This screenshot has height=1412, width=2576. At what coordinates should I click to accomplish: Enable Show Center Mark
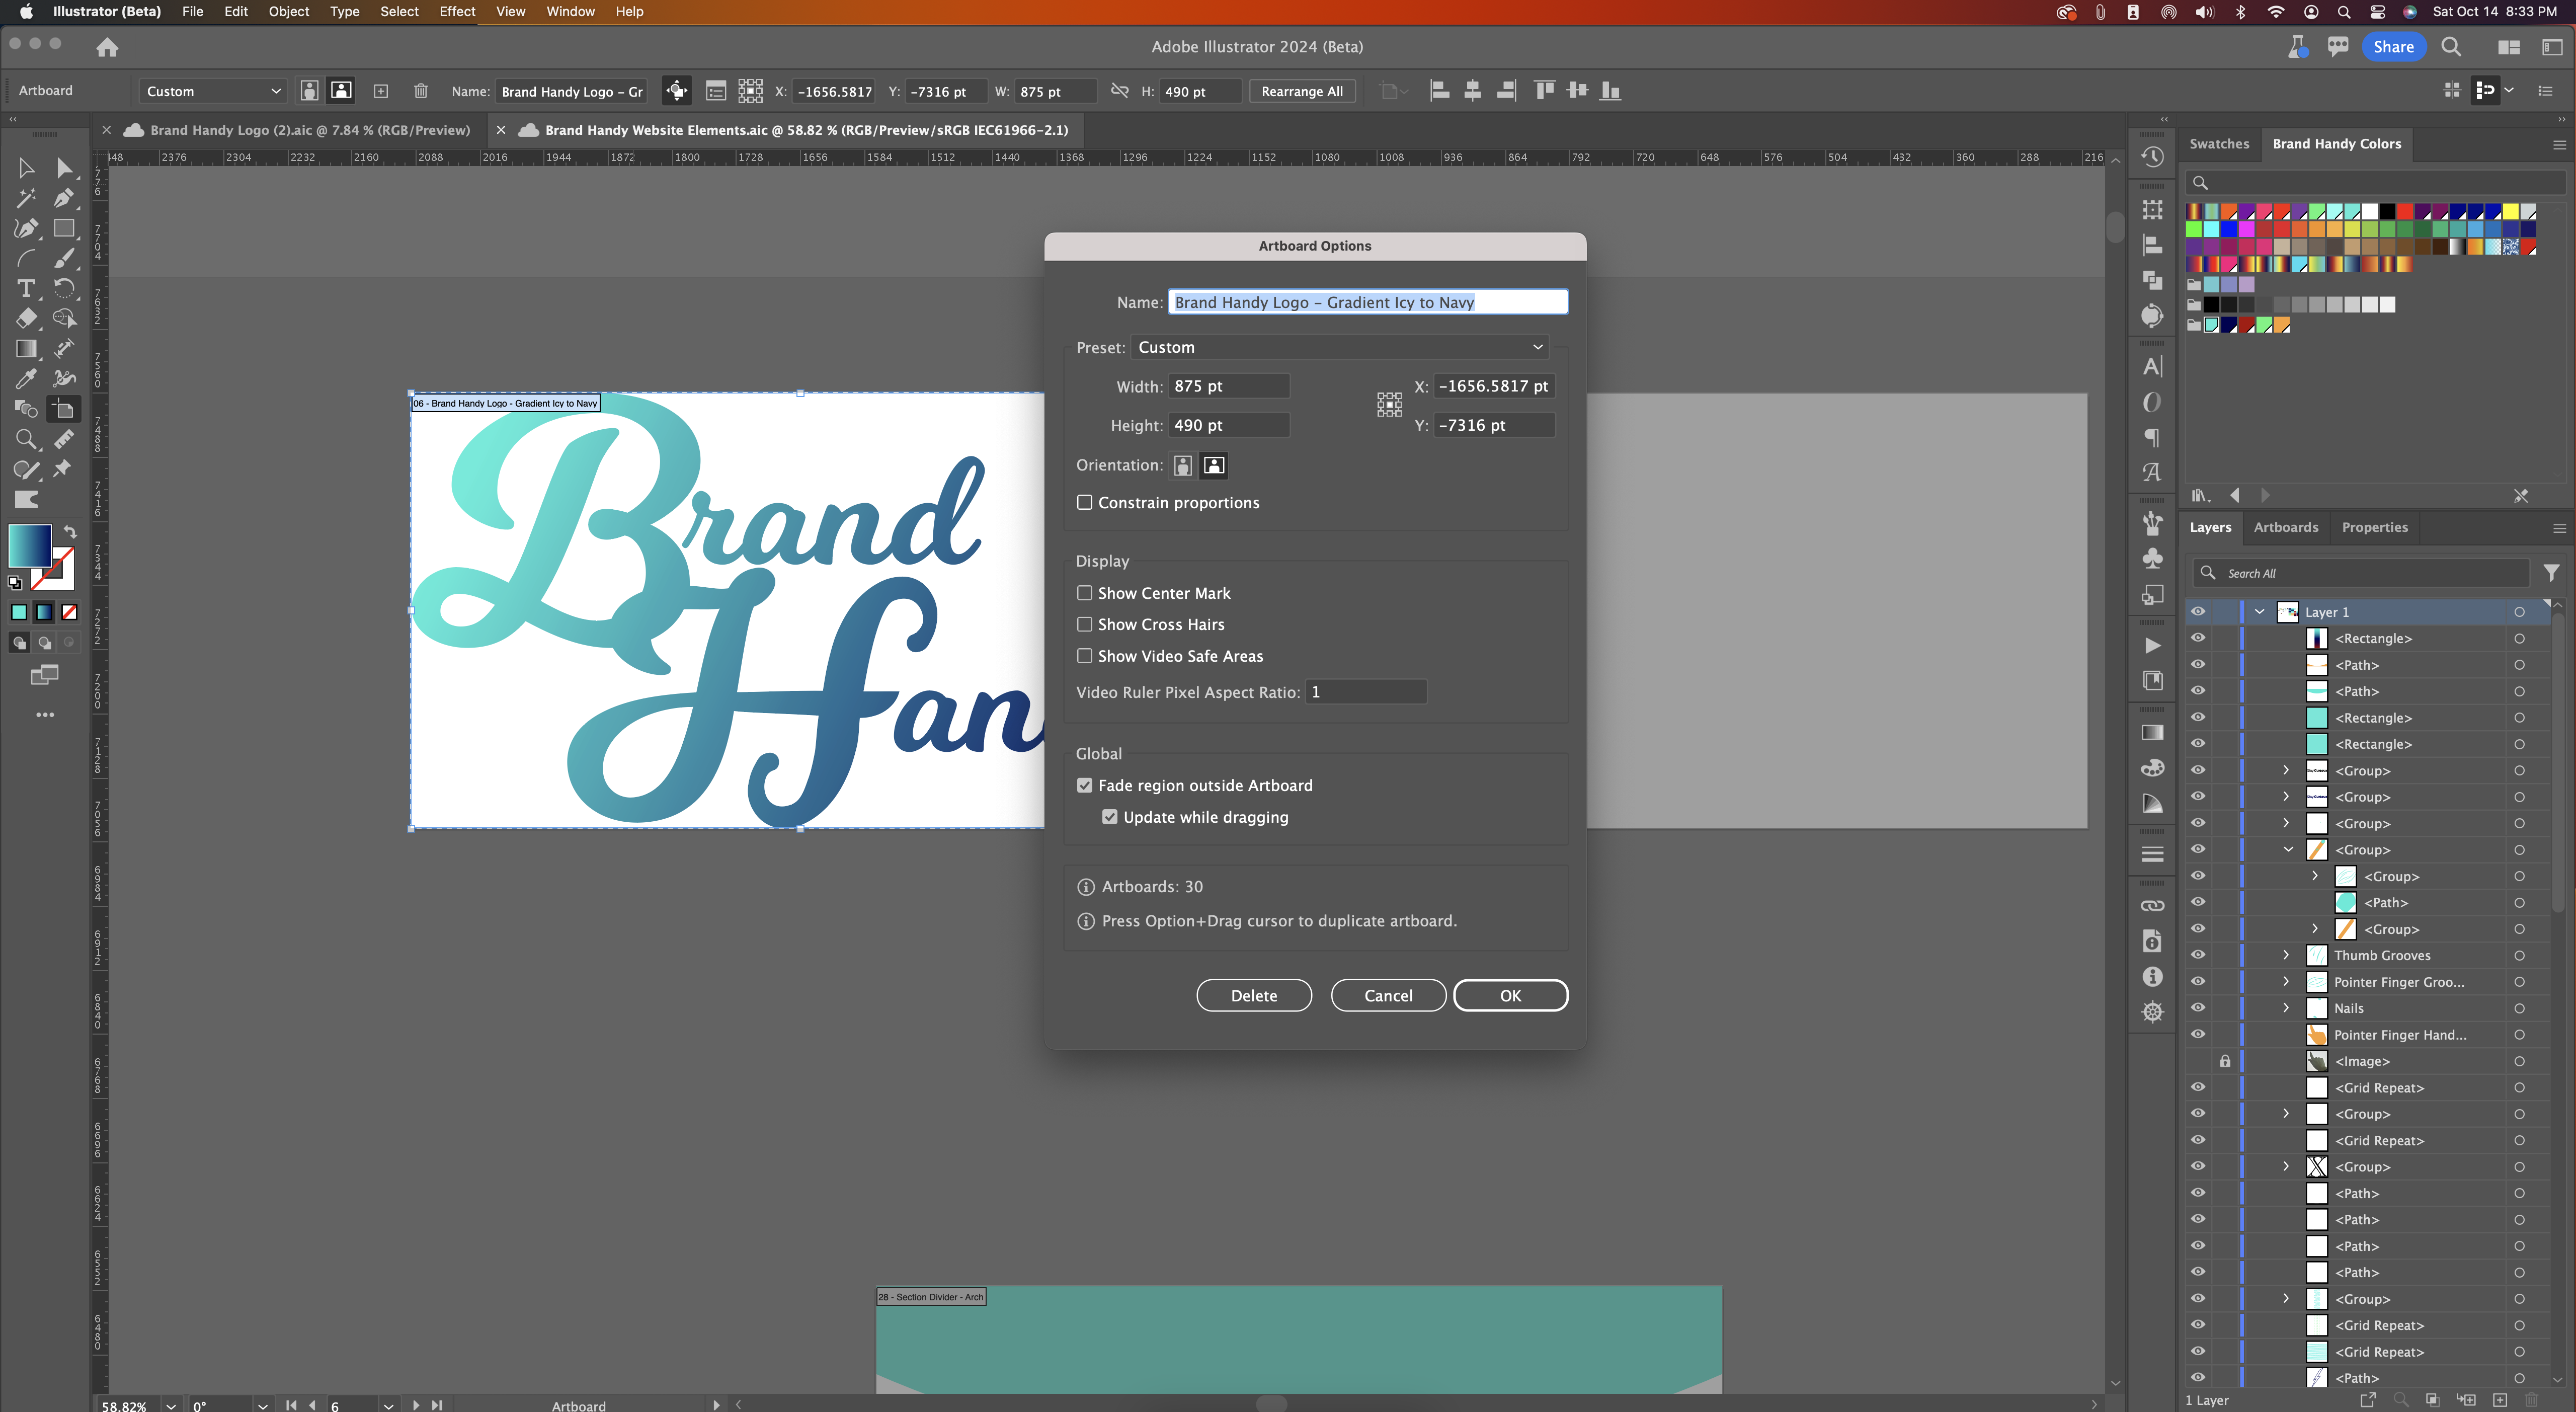(x=1085, y=592)
